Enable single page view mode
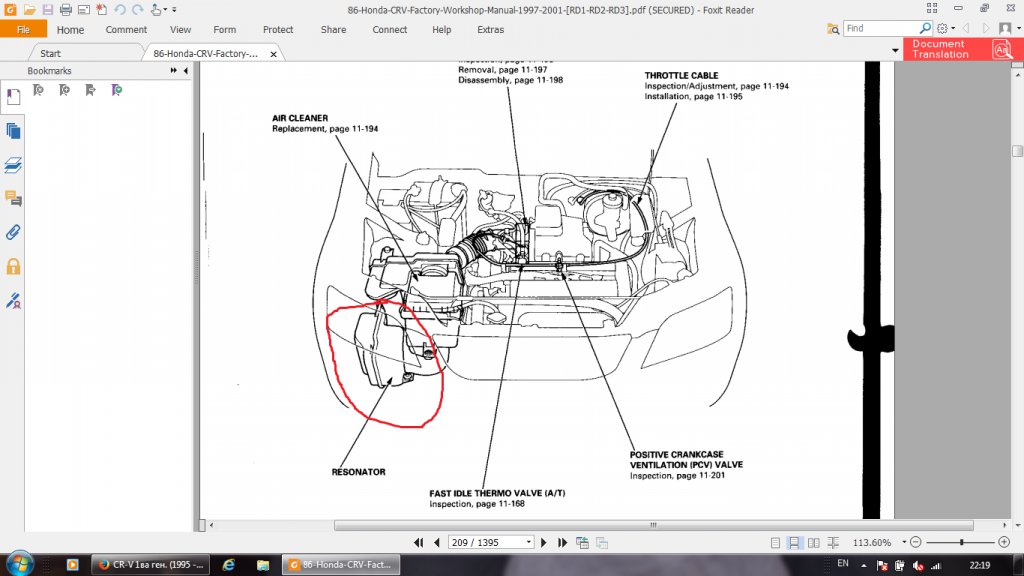 (x=775, y=542)
